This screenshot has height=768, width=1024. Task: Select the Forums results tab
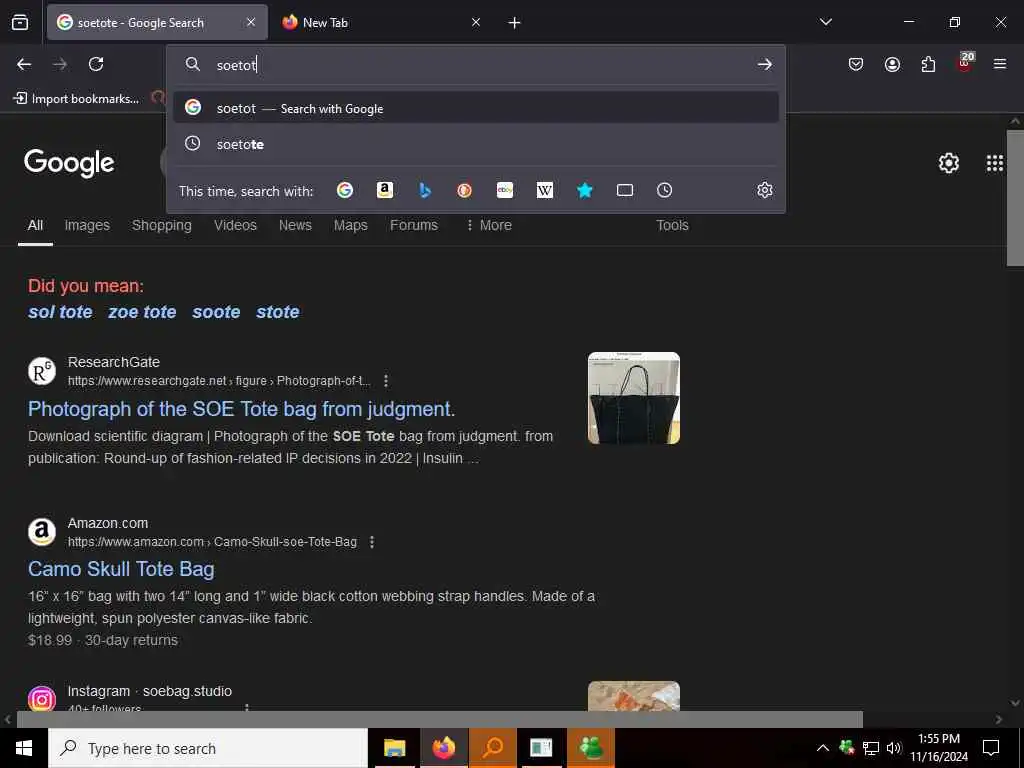coord(414,225)
